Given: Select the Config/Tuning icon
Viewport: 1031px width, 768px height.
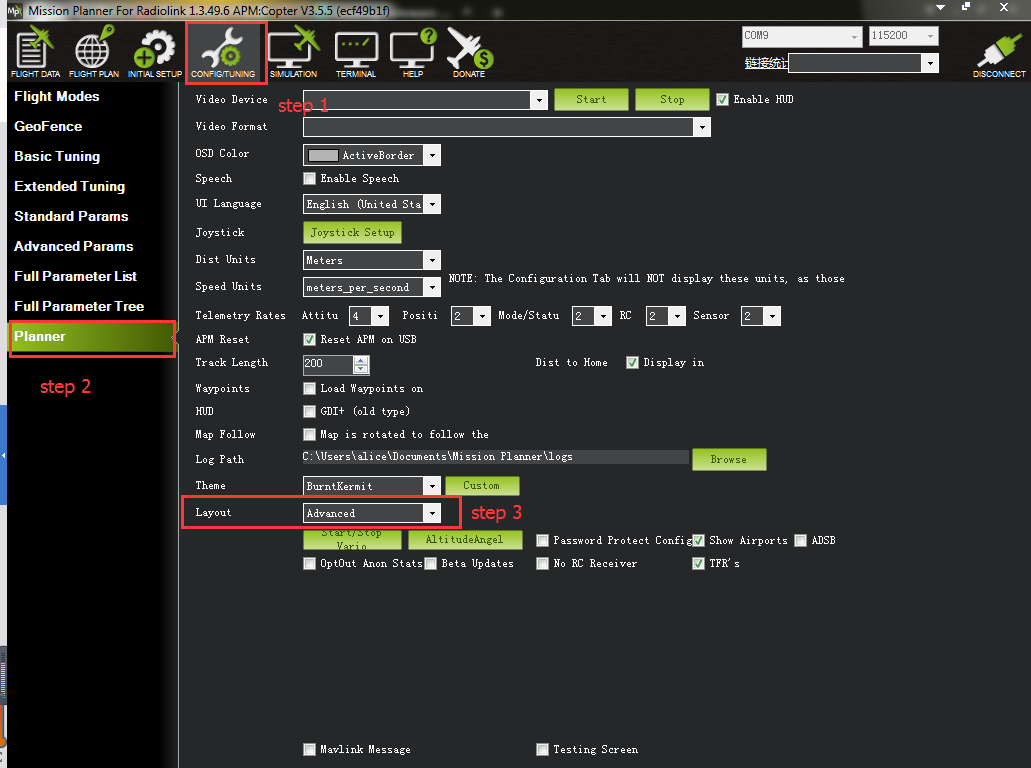Looking at the screenshot, I should pyautogui.click(x=224, y=52).
